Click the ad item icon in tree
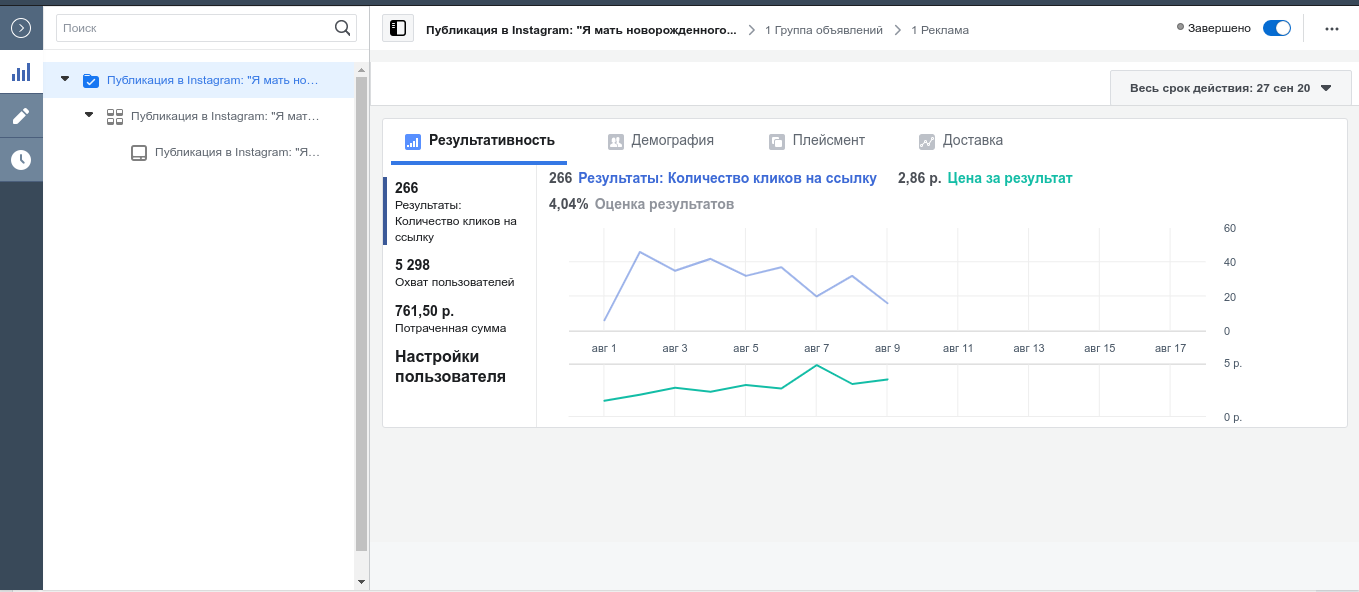Screen dimensions: 1359x592 pyautogui.click(x=139, y=153)
